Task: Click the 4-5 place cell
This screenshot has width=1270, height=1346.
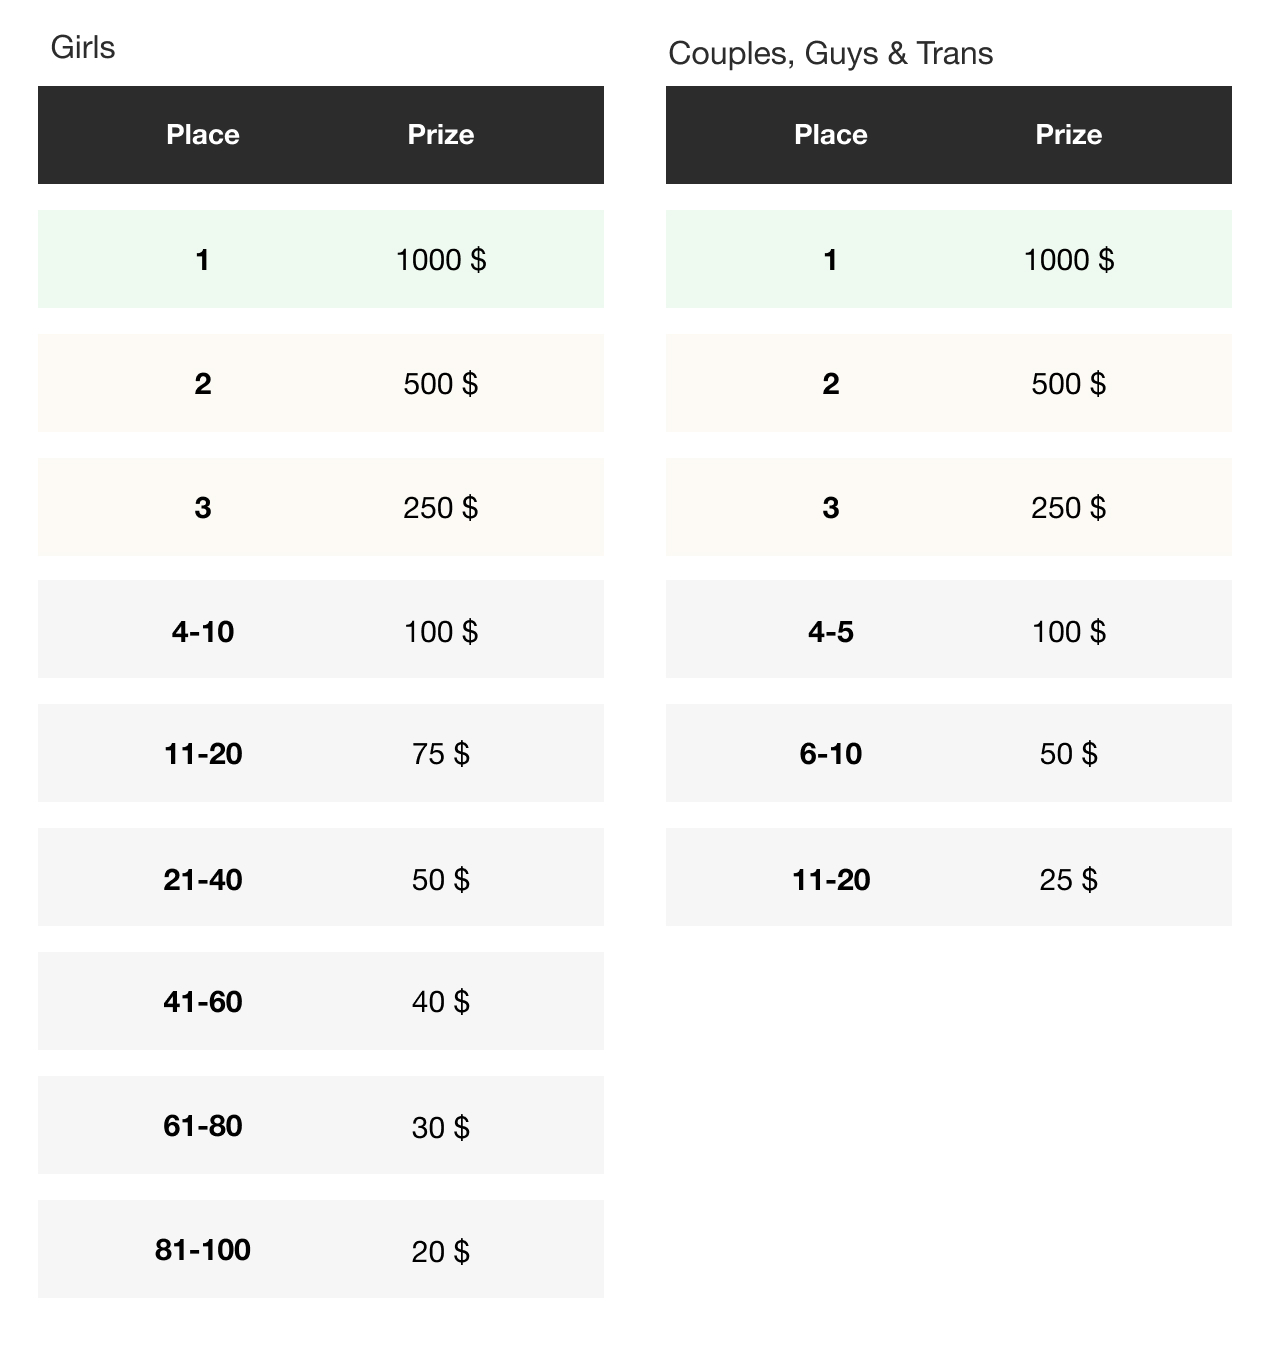Action: [x=831, y=632]
